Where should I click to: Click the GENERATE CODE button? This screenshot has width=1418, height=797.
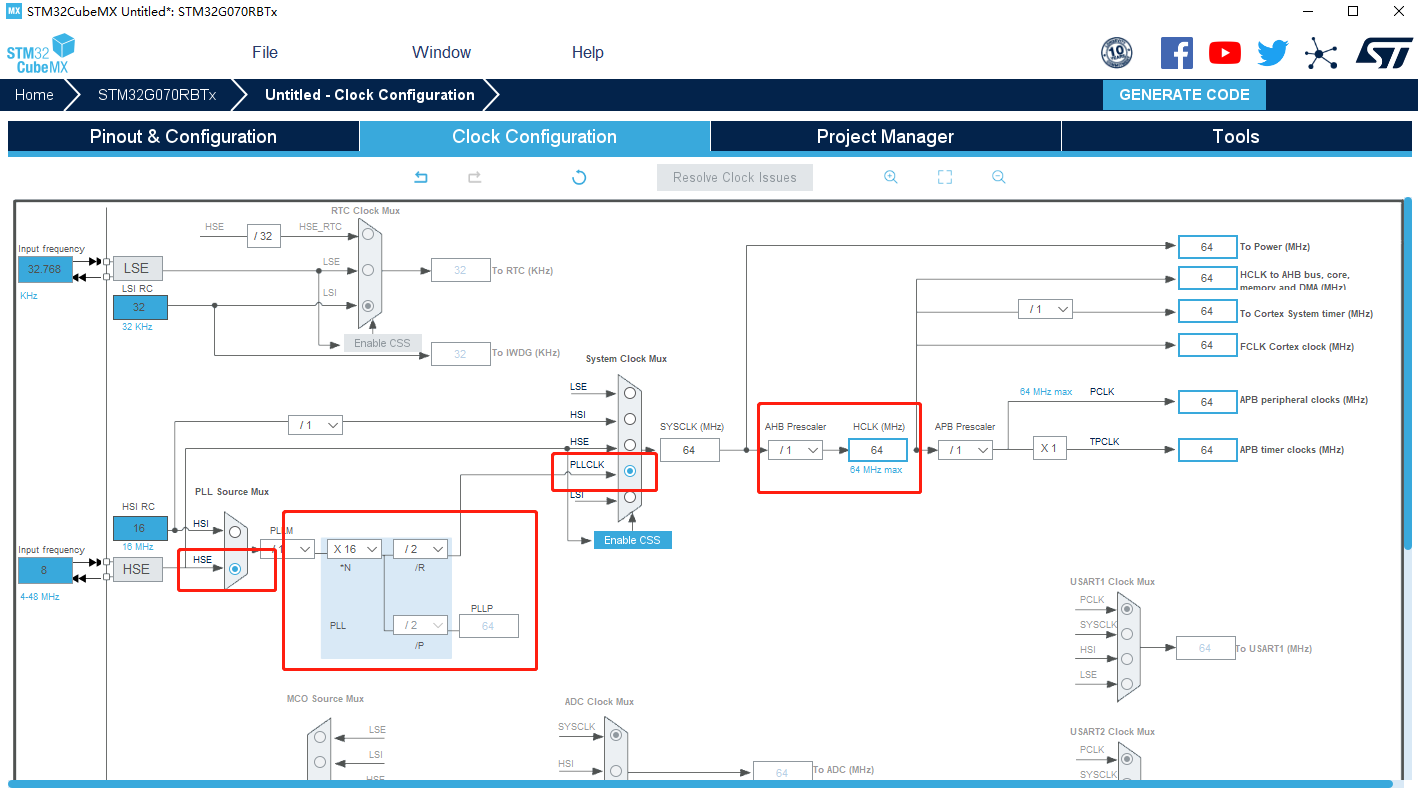[x=1184, y=95]
